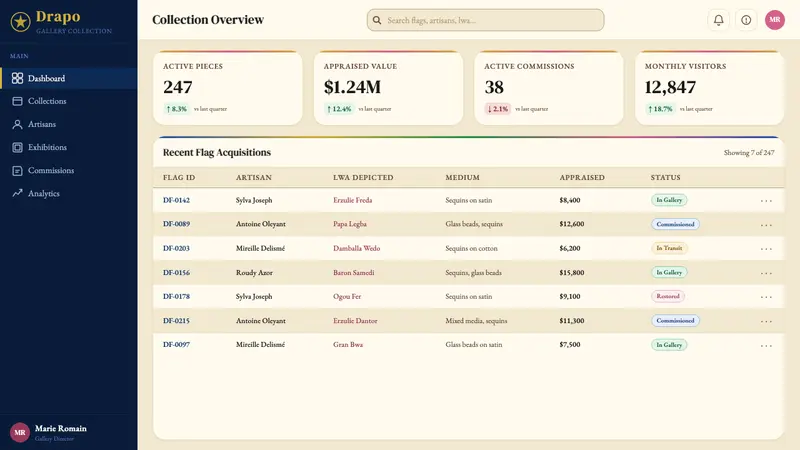Select the Collections sidebar icon

(x=17, y=101)
